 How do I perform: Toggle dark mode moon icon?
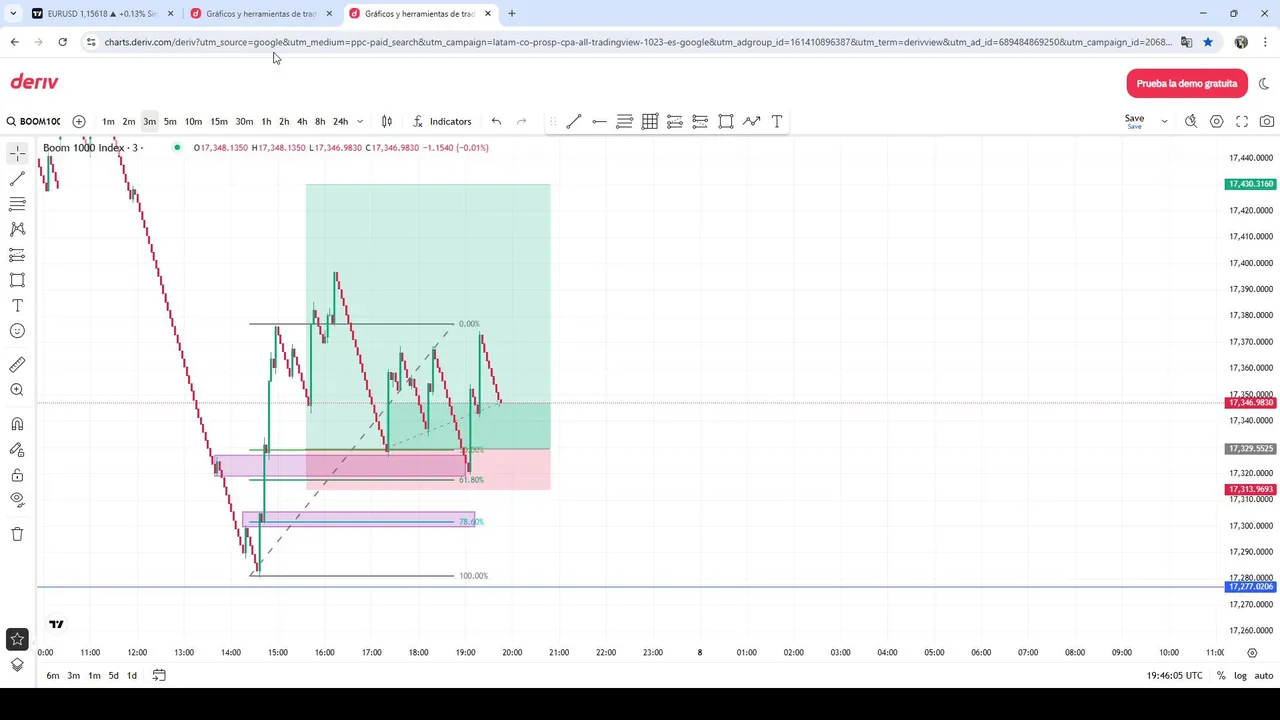1264,84
